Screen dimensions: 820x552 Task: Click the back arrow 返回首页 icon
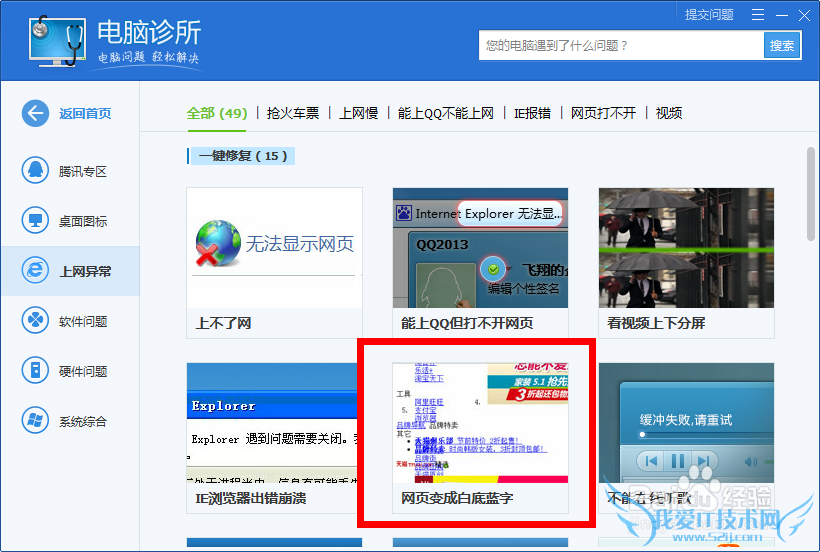(x=36, y=113)
